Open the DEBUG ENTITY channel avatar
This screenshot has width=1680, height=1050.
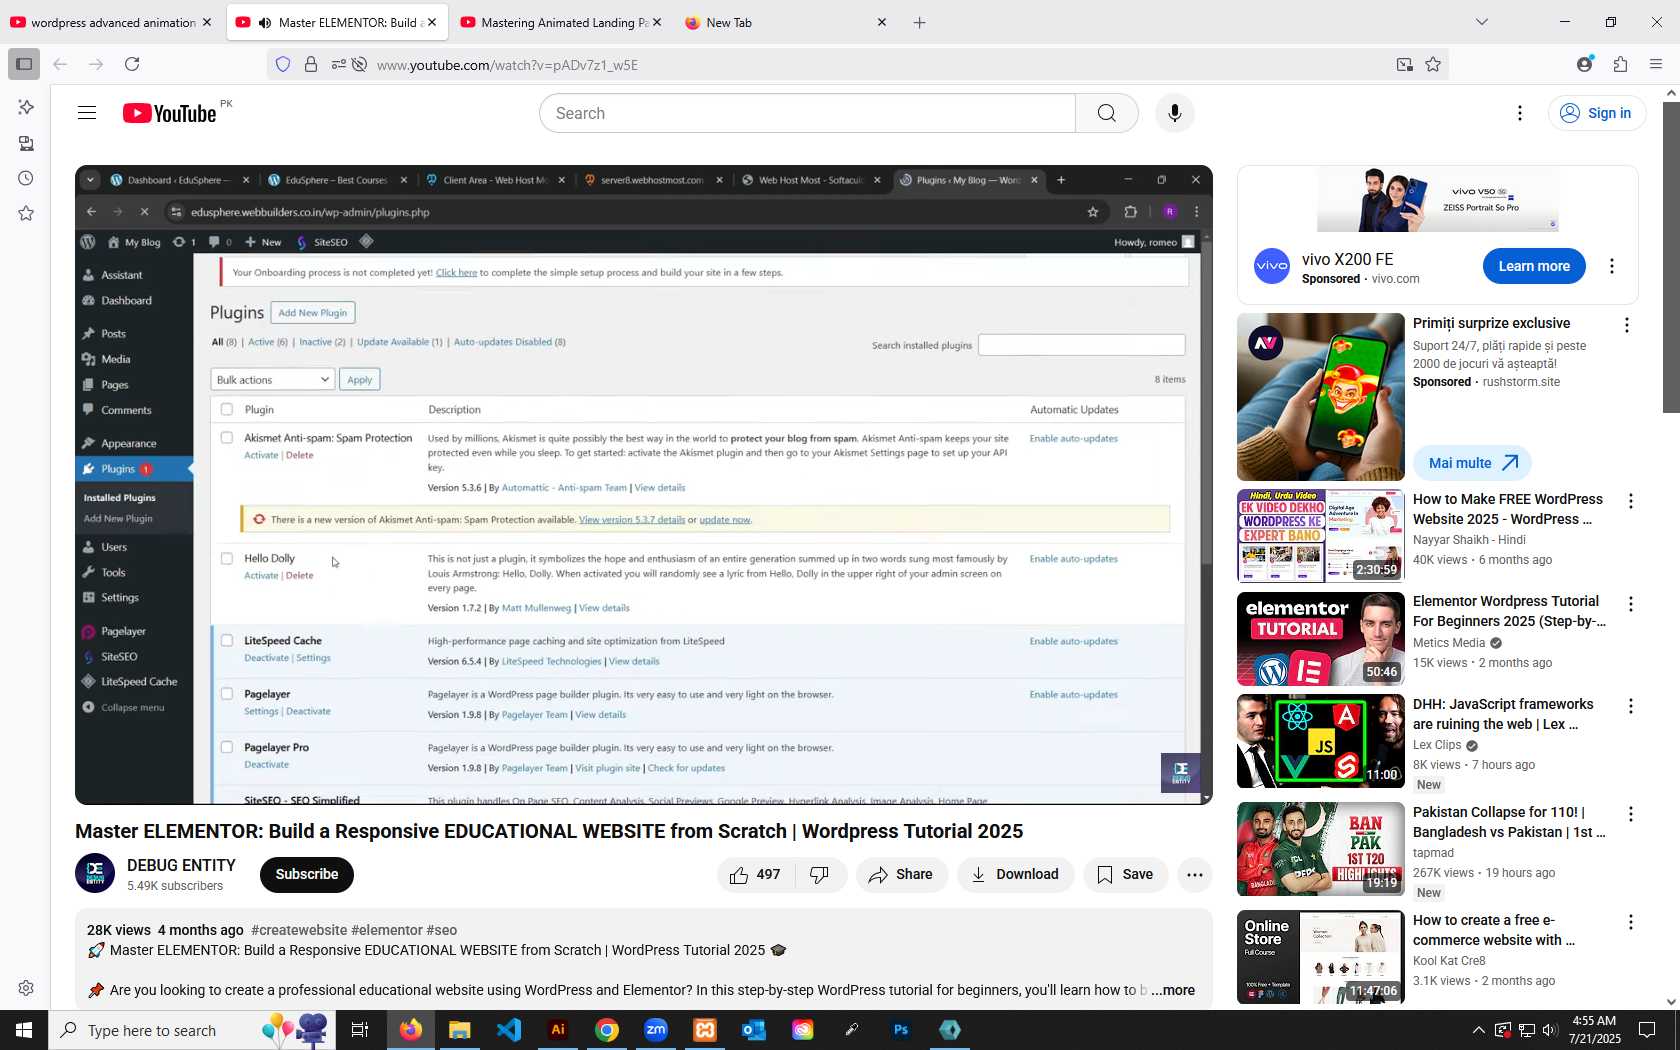pyautogui.click(x=95, y=873)
